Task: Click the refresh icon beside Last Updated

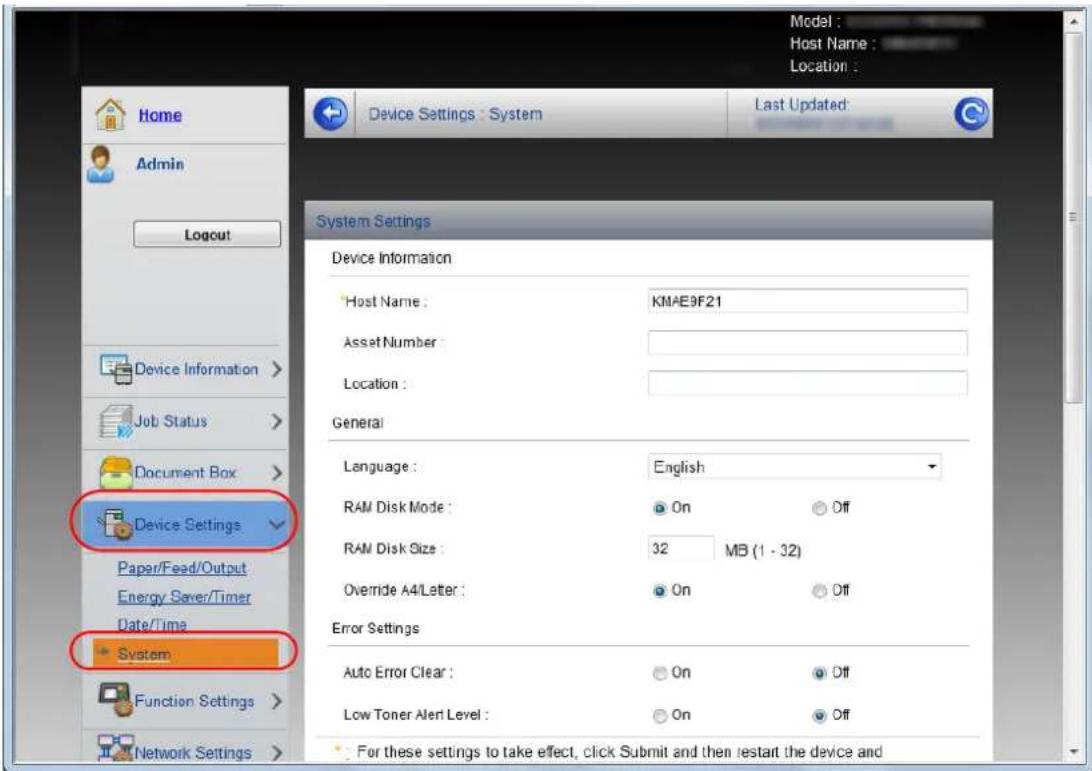Action: point(972,113)
